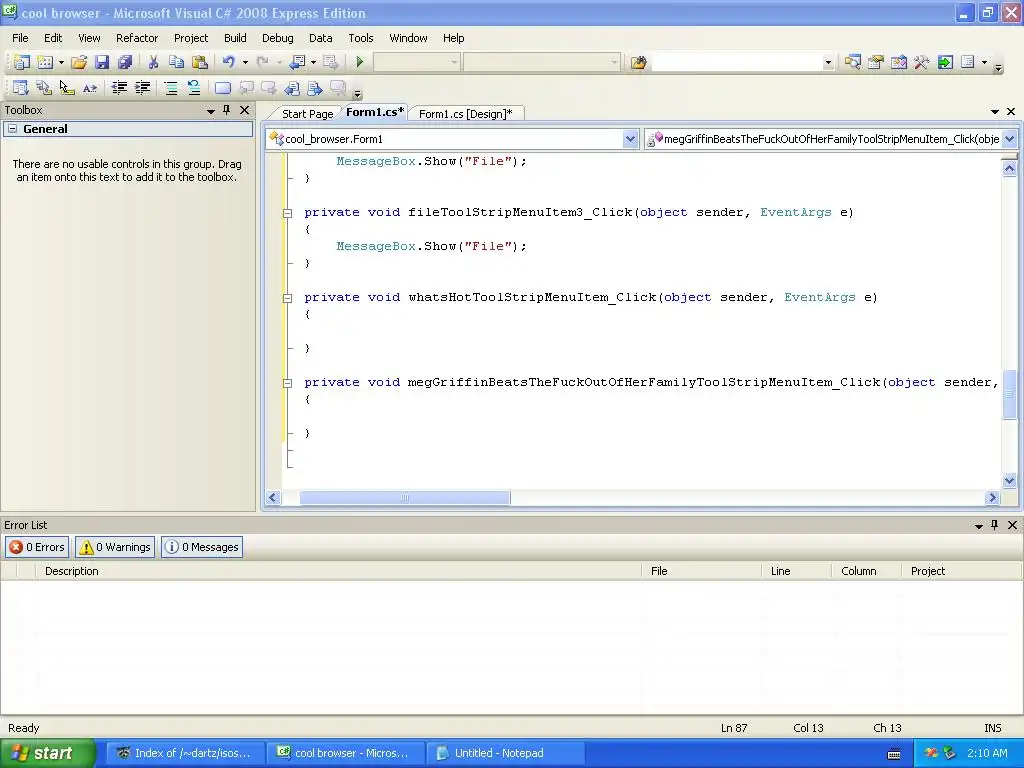Open the members dropdown for the current method
1024x768 pixels.
coord(1010,138)
